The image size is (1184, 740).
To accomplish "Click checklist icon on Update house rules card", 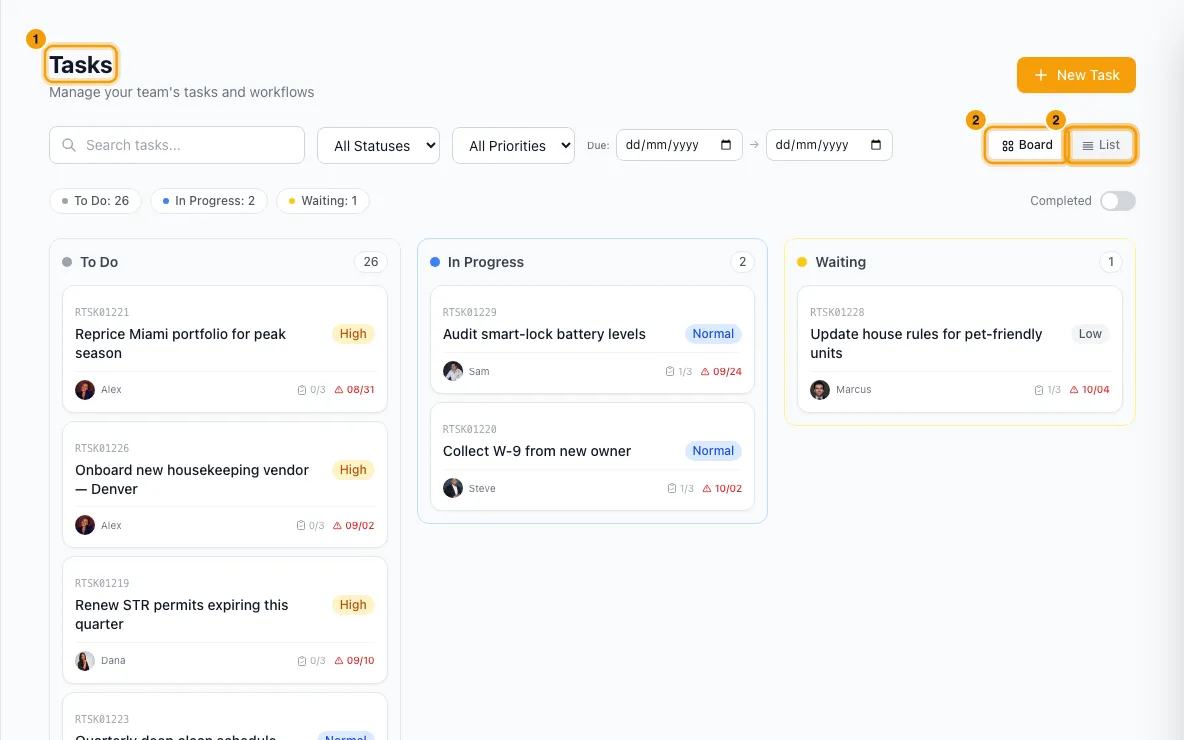I will pos(1038,390).
